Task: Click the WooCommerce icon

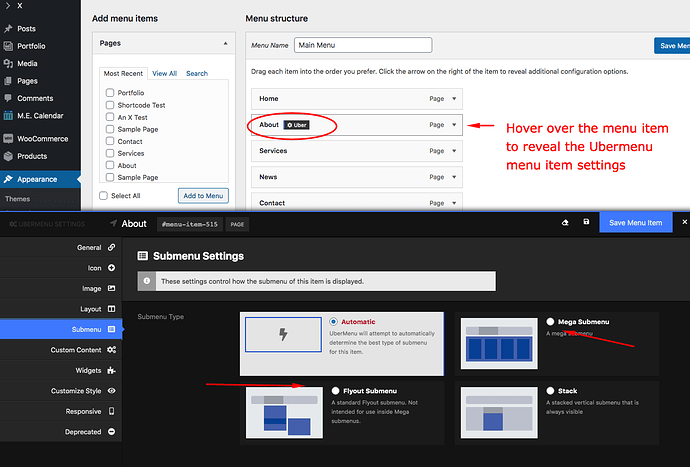Action: pyautogui.click(x=8, y=139)
